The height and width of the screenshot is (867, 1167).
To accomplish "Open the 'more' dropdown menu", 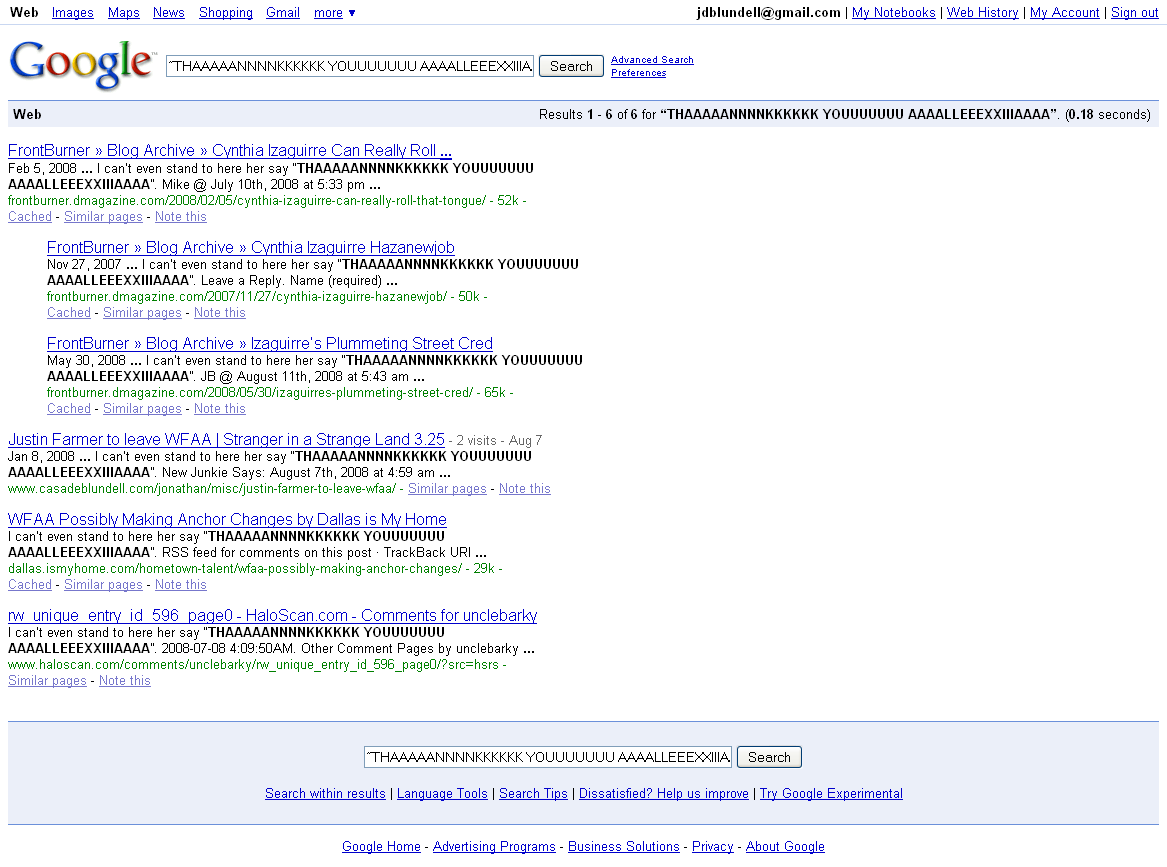I will (334, 13).
